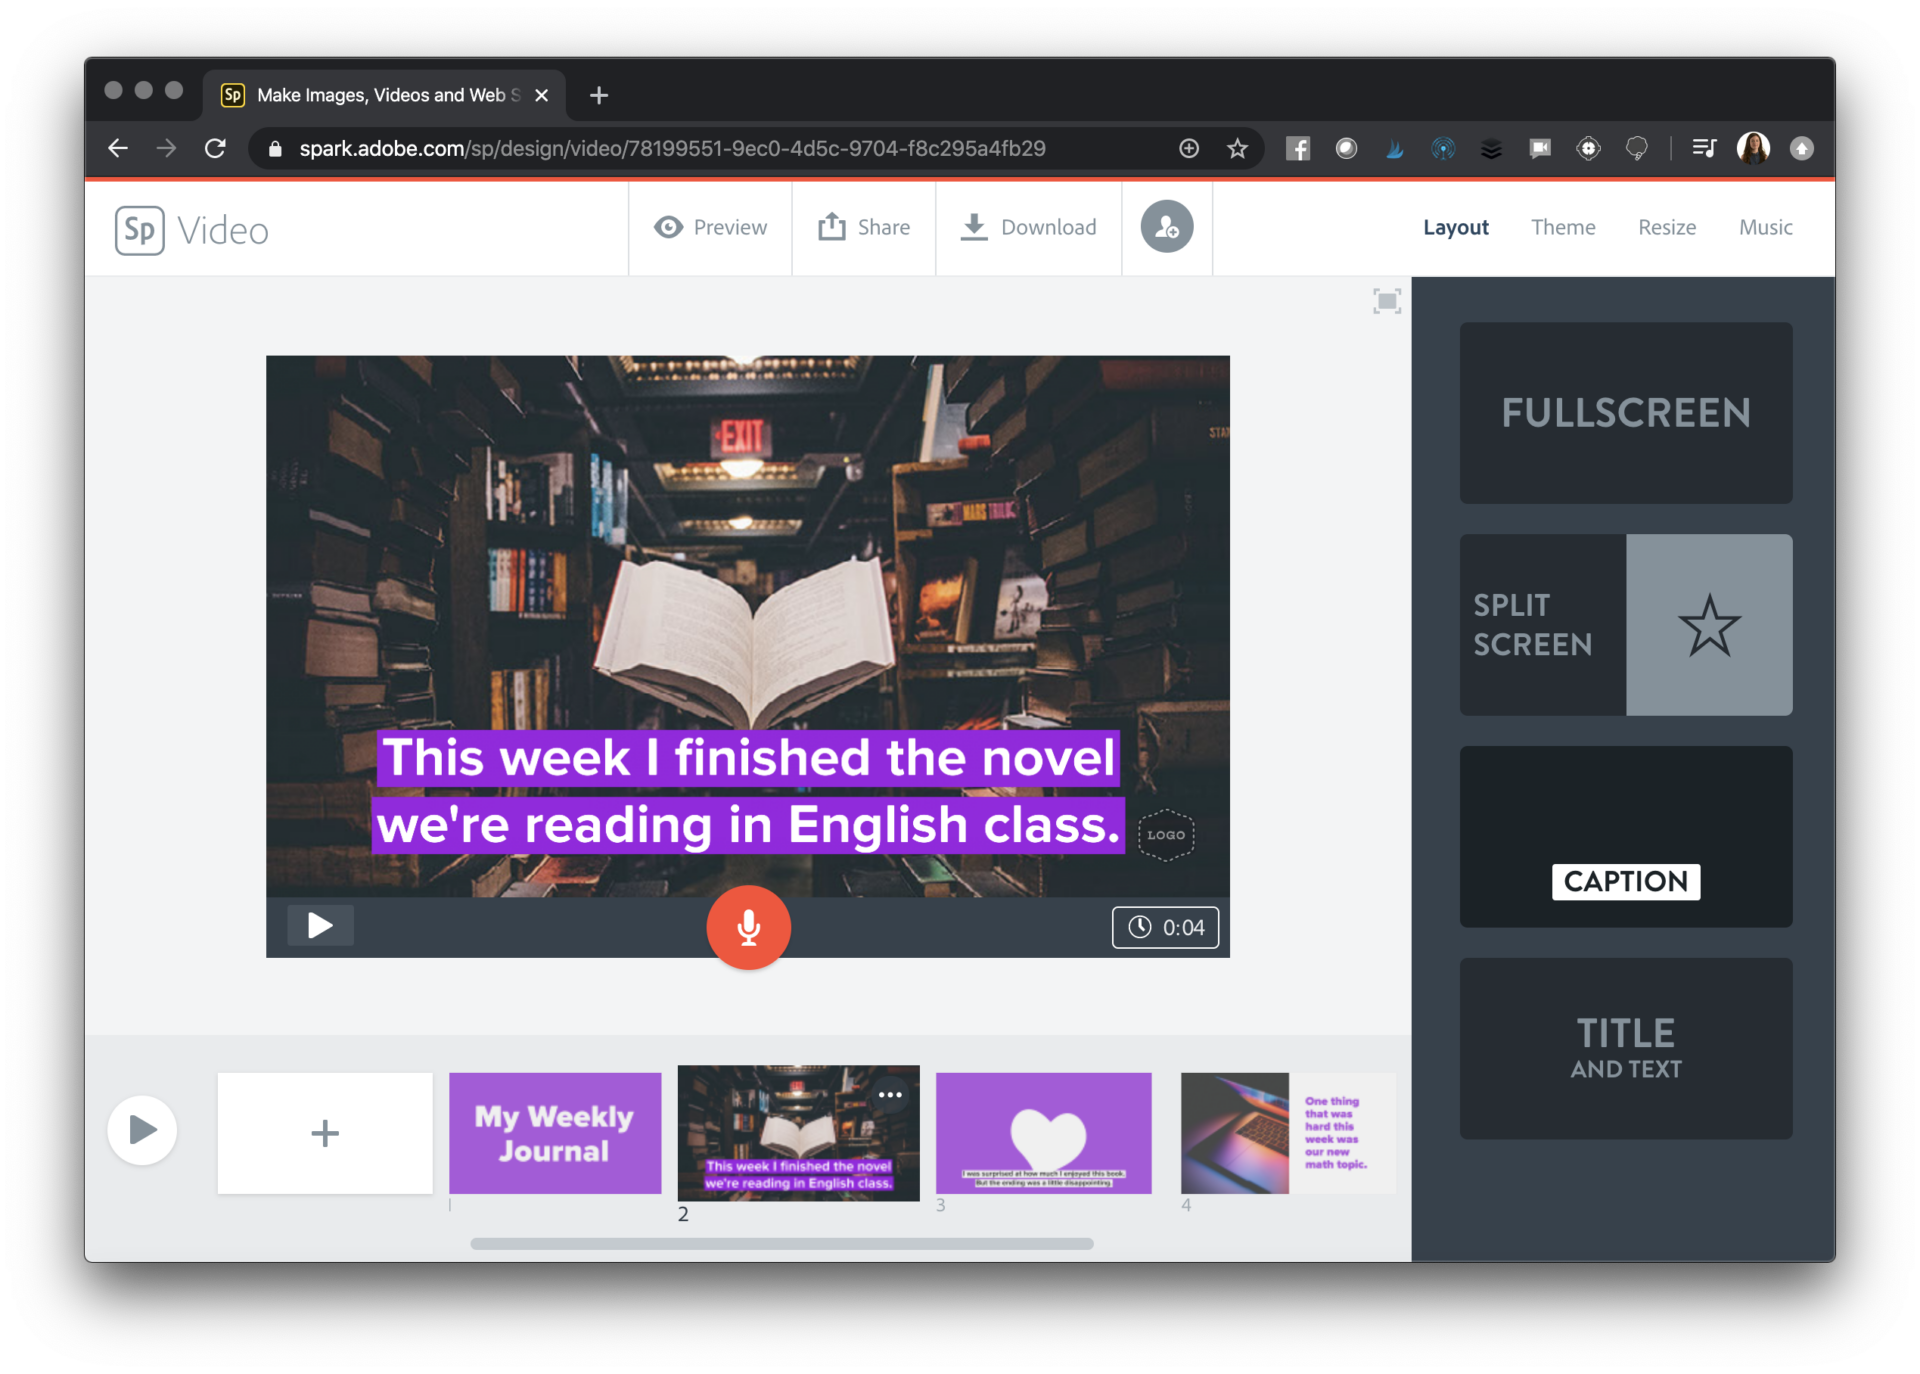Open slide duration 0:04 setting

[1165, 927]
